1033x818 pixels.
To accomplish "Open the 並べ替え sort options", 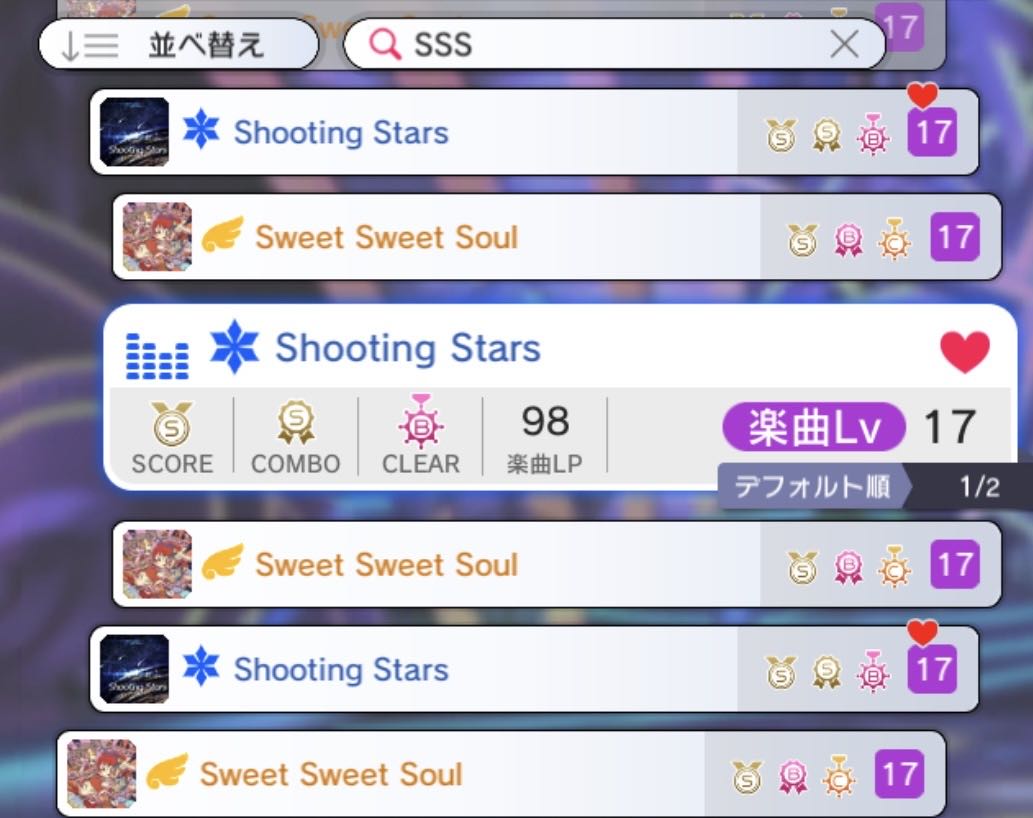I will pos(179,44).
